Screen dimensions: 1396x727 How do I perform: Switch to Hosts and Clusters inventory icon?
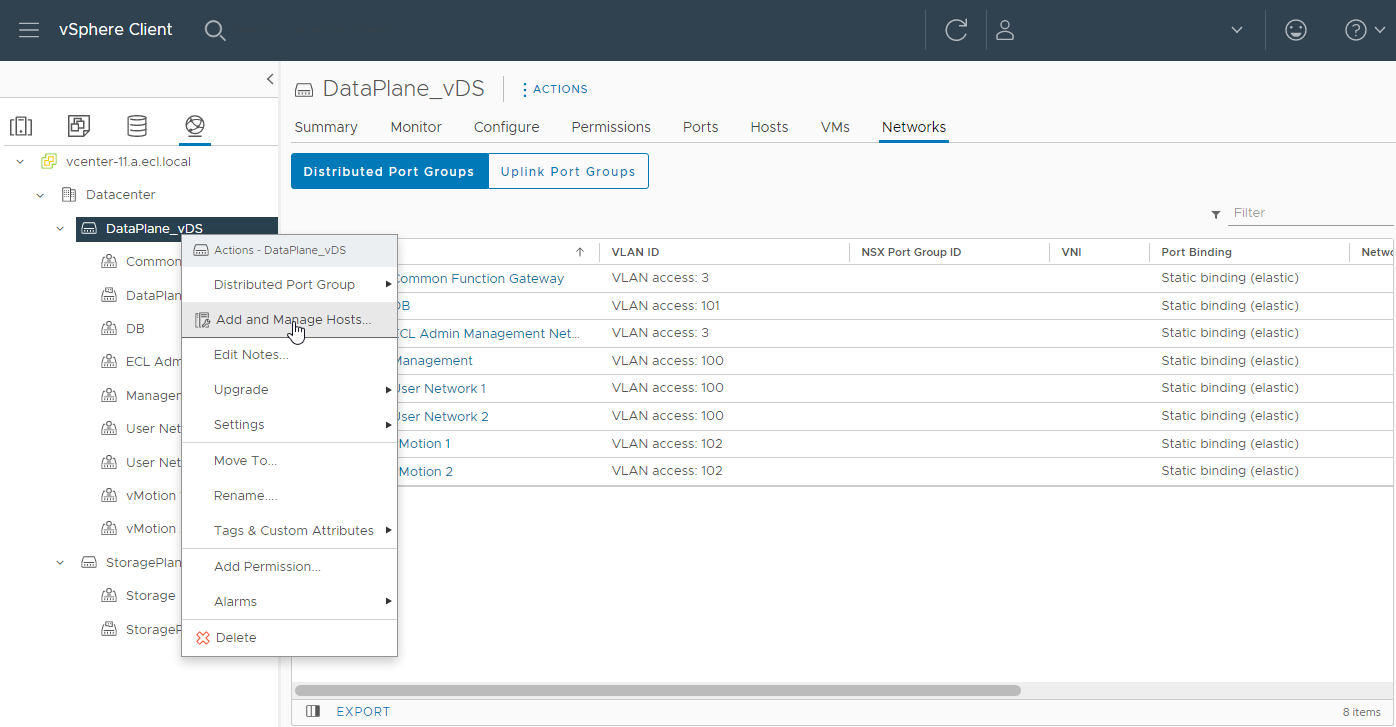click(x=21, y=126)
